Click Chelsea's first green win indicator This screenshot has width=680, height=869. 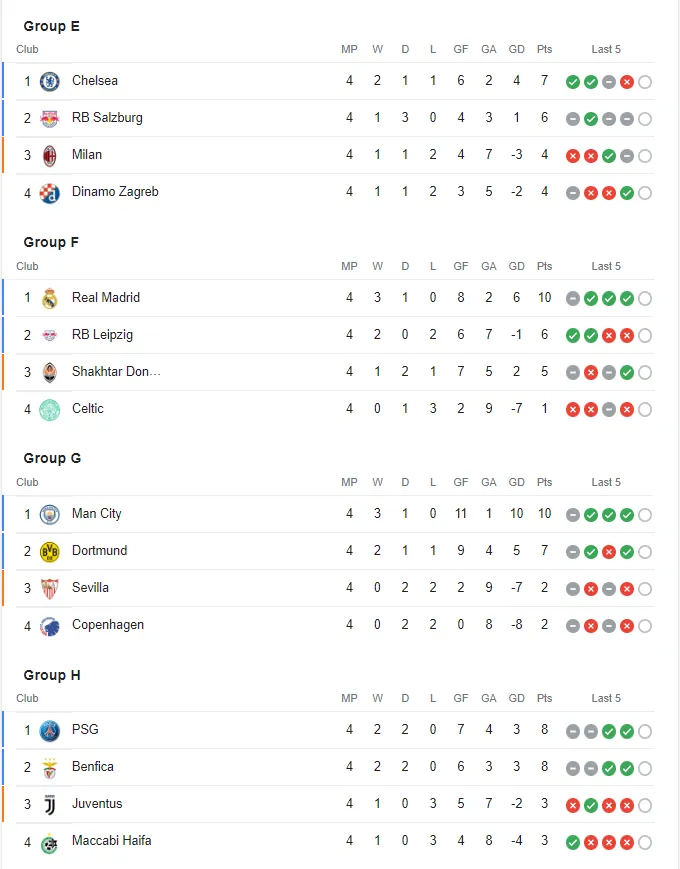[x=573, y=82]
